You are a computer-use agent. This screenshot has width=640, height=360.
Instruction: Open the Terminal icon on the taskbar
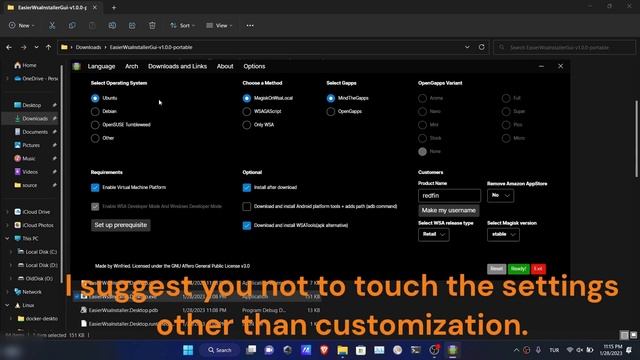(416, 350)
